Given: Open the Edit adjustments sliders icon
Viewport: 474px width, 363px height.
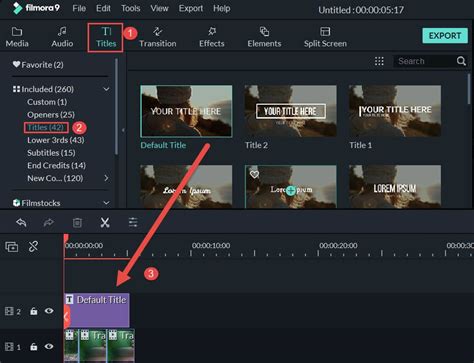Looking at the screenshot, I should coord(133,222).
